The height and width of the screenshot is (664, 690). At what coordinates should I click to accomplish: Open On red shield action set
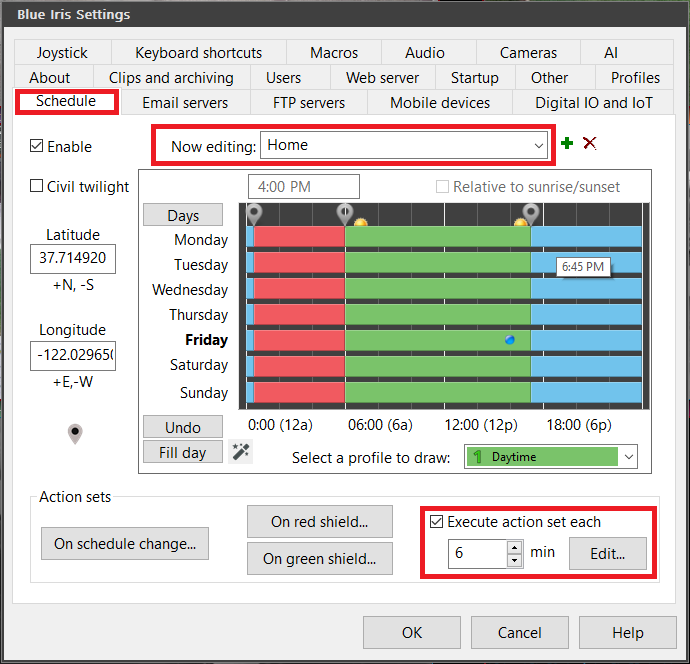(320, 522)
